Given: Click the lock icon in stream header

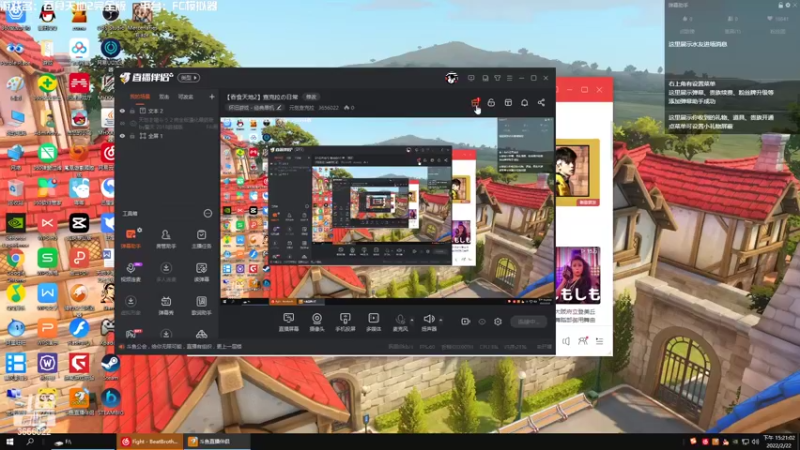Looking at the screenshot, I should tap(491, 103).
